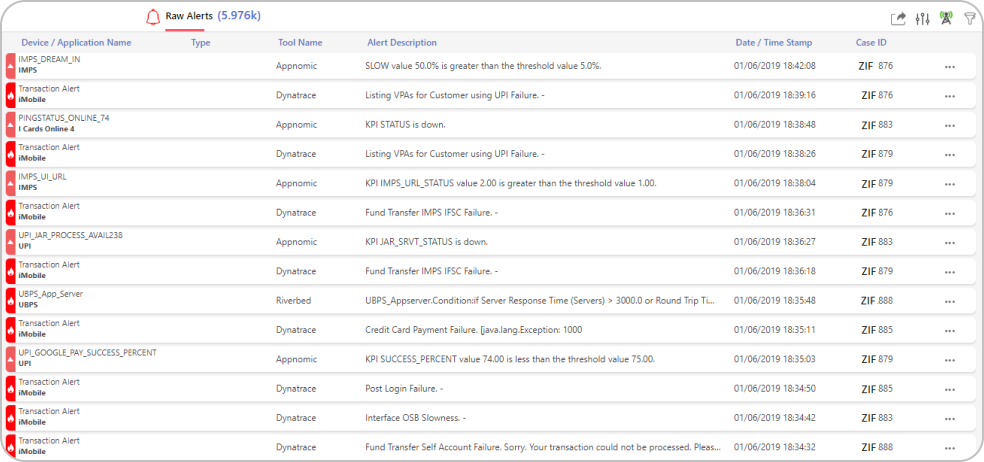Select the UBPS_App_Server device name
Screen dimensions: 984x462
[x=51, y=294]
